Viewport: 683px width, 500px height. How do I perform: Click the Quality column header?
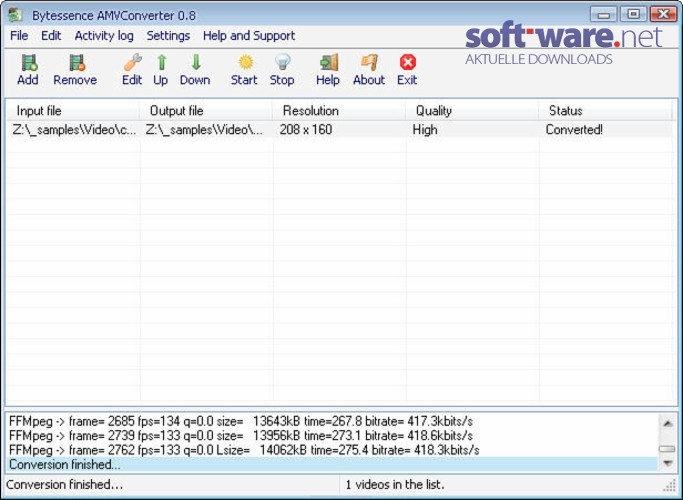[472, 111]
